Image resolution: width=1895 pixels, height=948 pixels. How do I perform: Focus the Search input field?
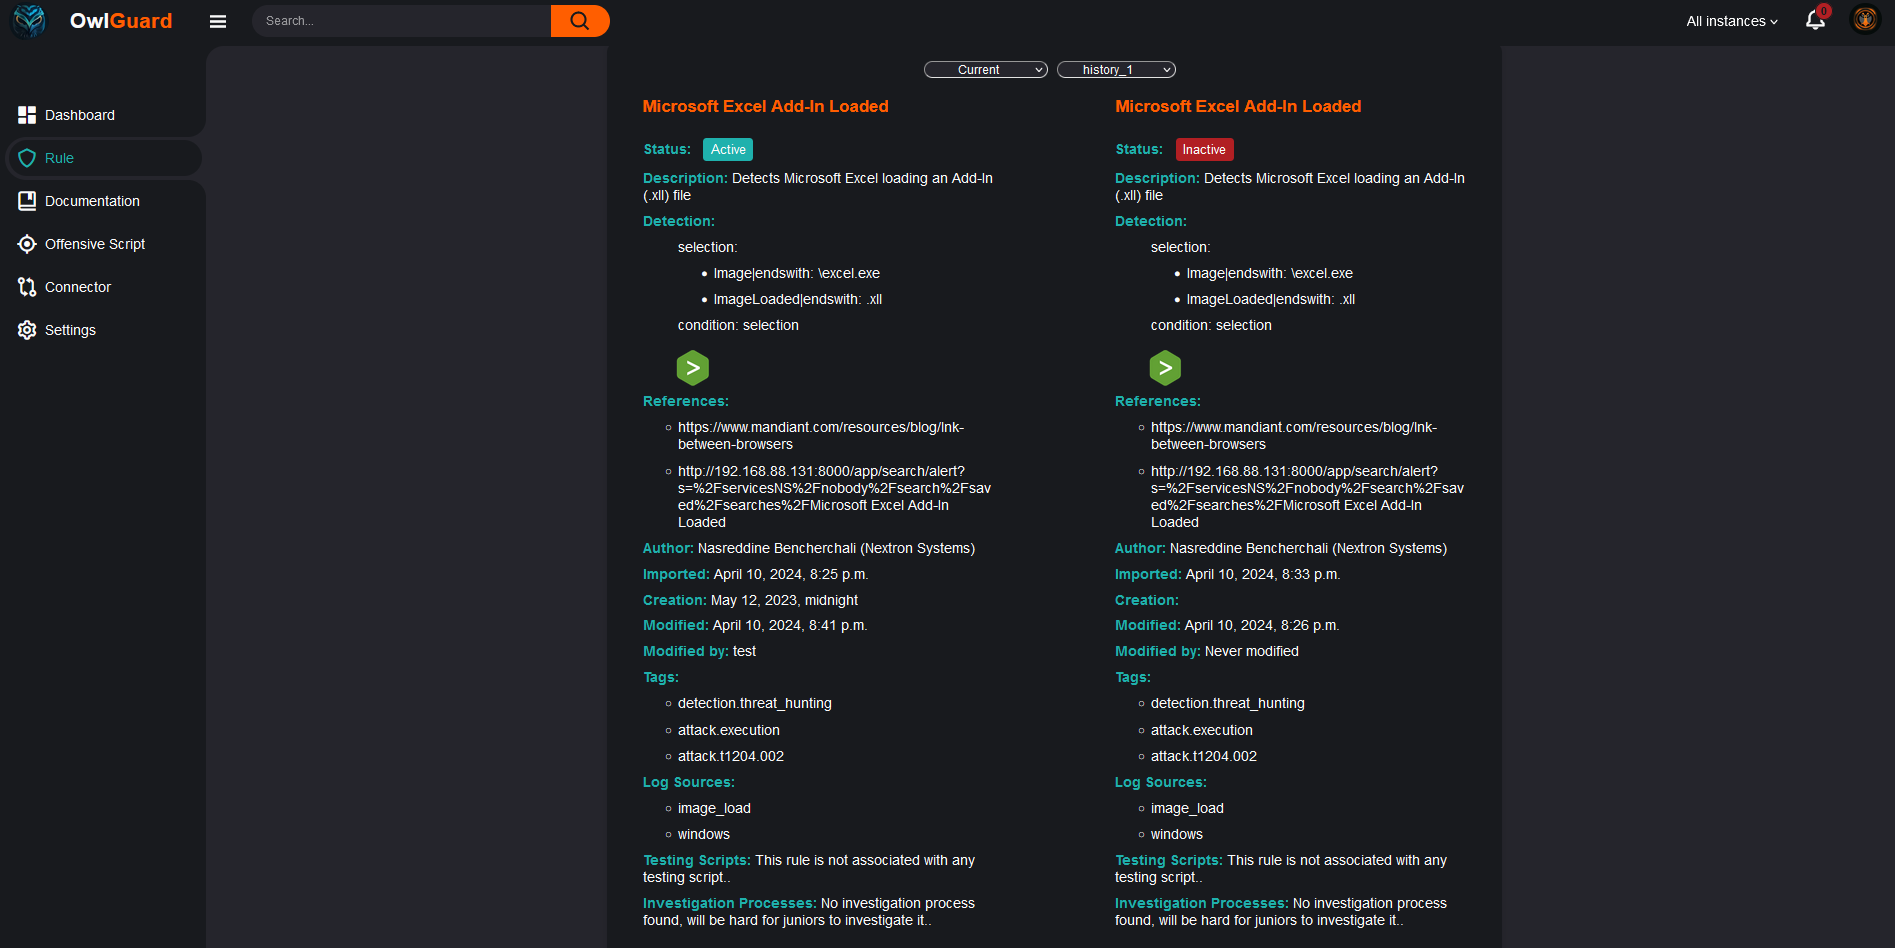tap(402, 21)
